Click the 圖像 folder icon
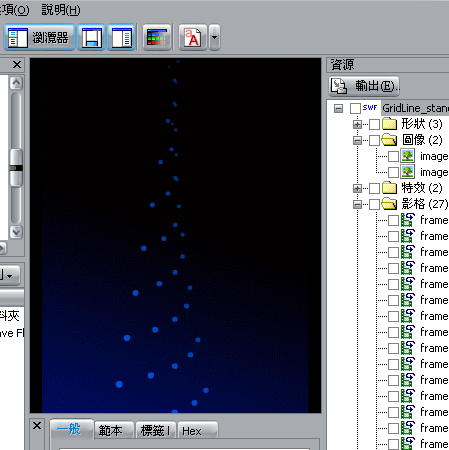449x450 pixels. 389,140
